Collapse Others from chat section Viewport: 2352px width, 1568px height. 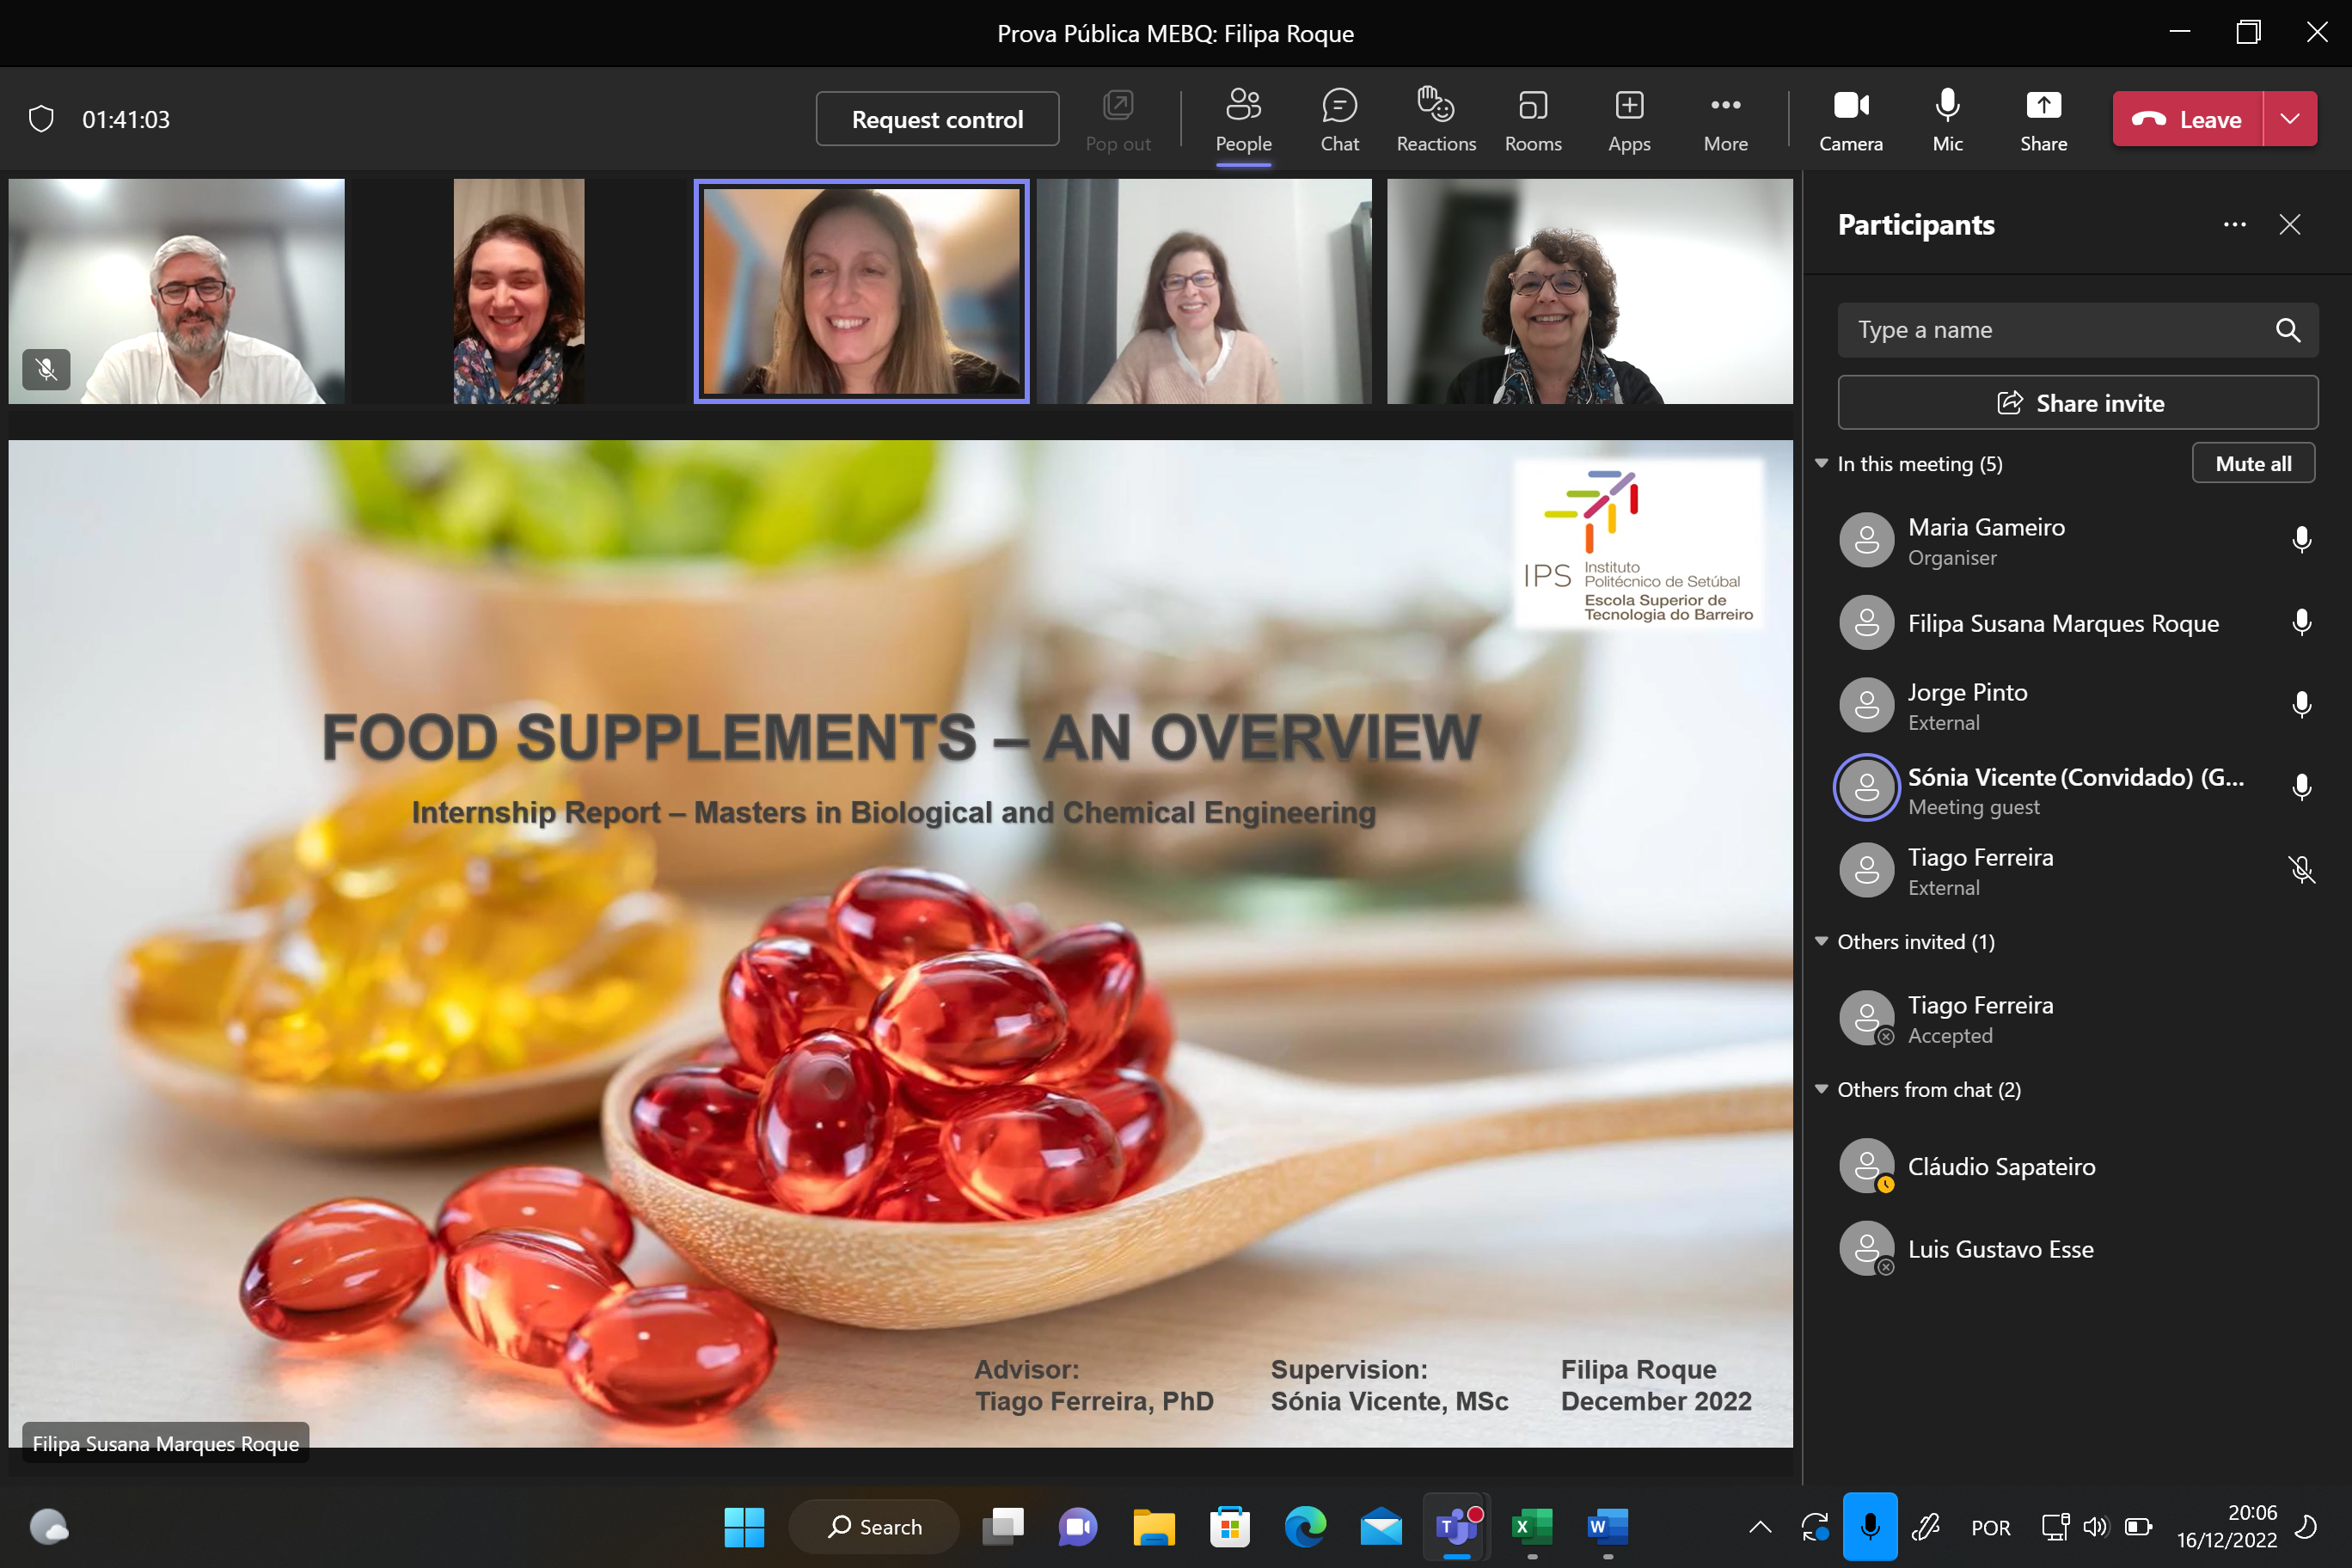point(1821,1089)
